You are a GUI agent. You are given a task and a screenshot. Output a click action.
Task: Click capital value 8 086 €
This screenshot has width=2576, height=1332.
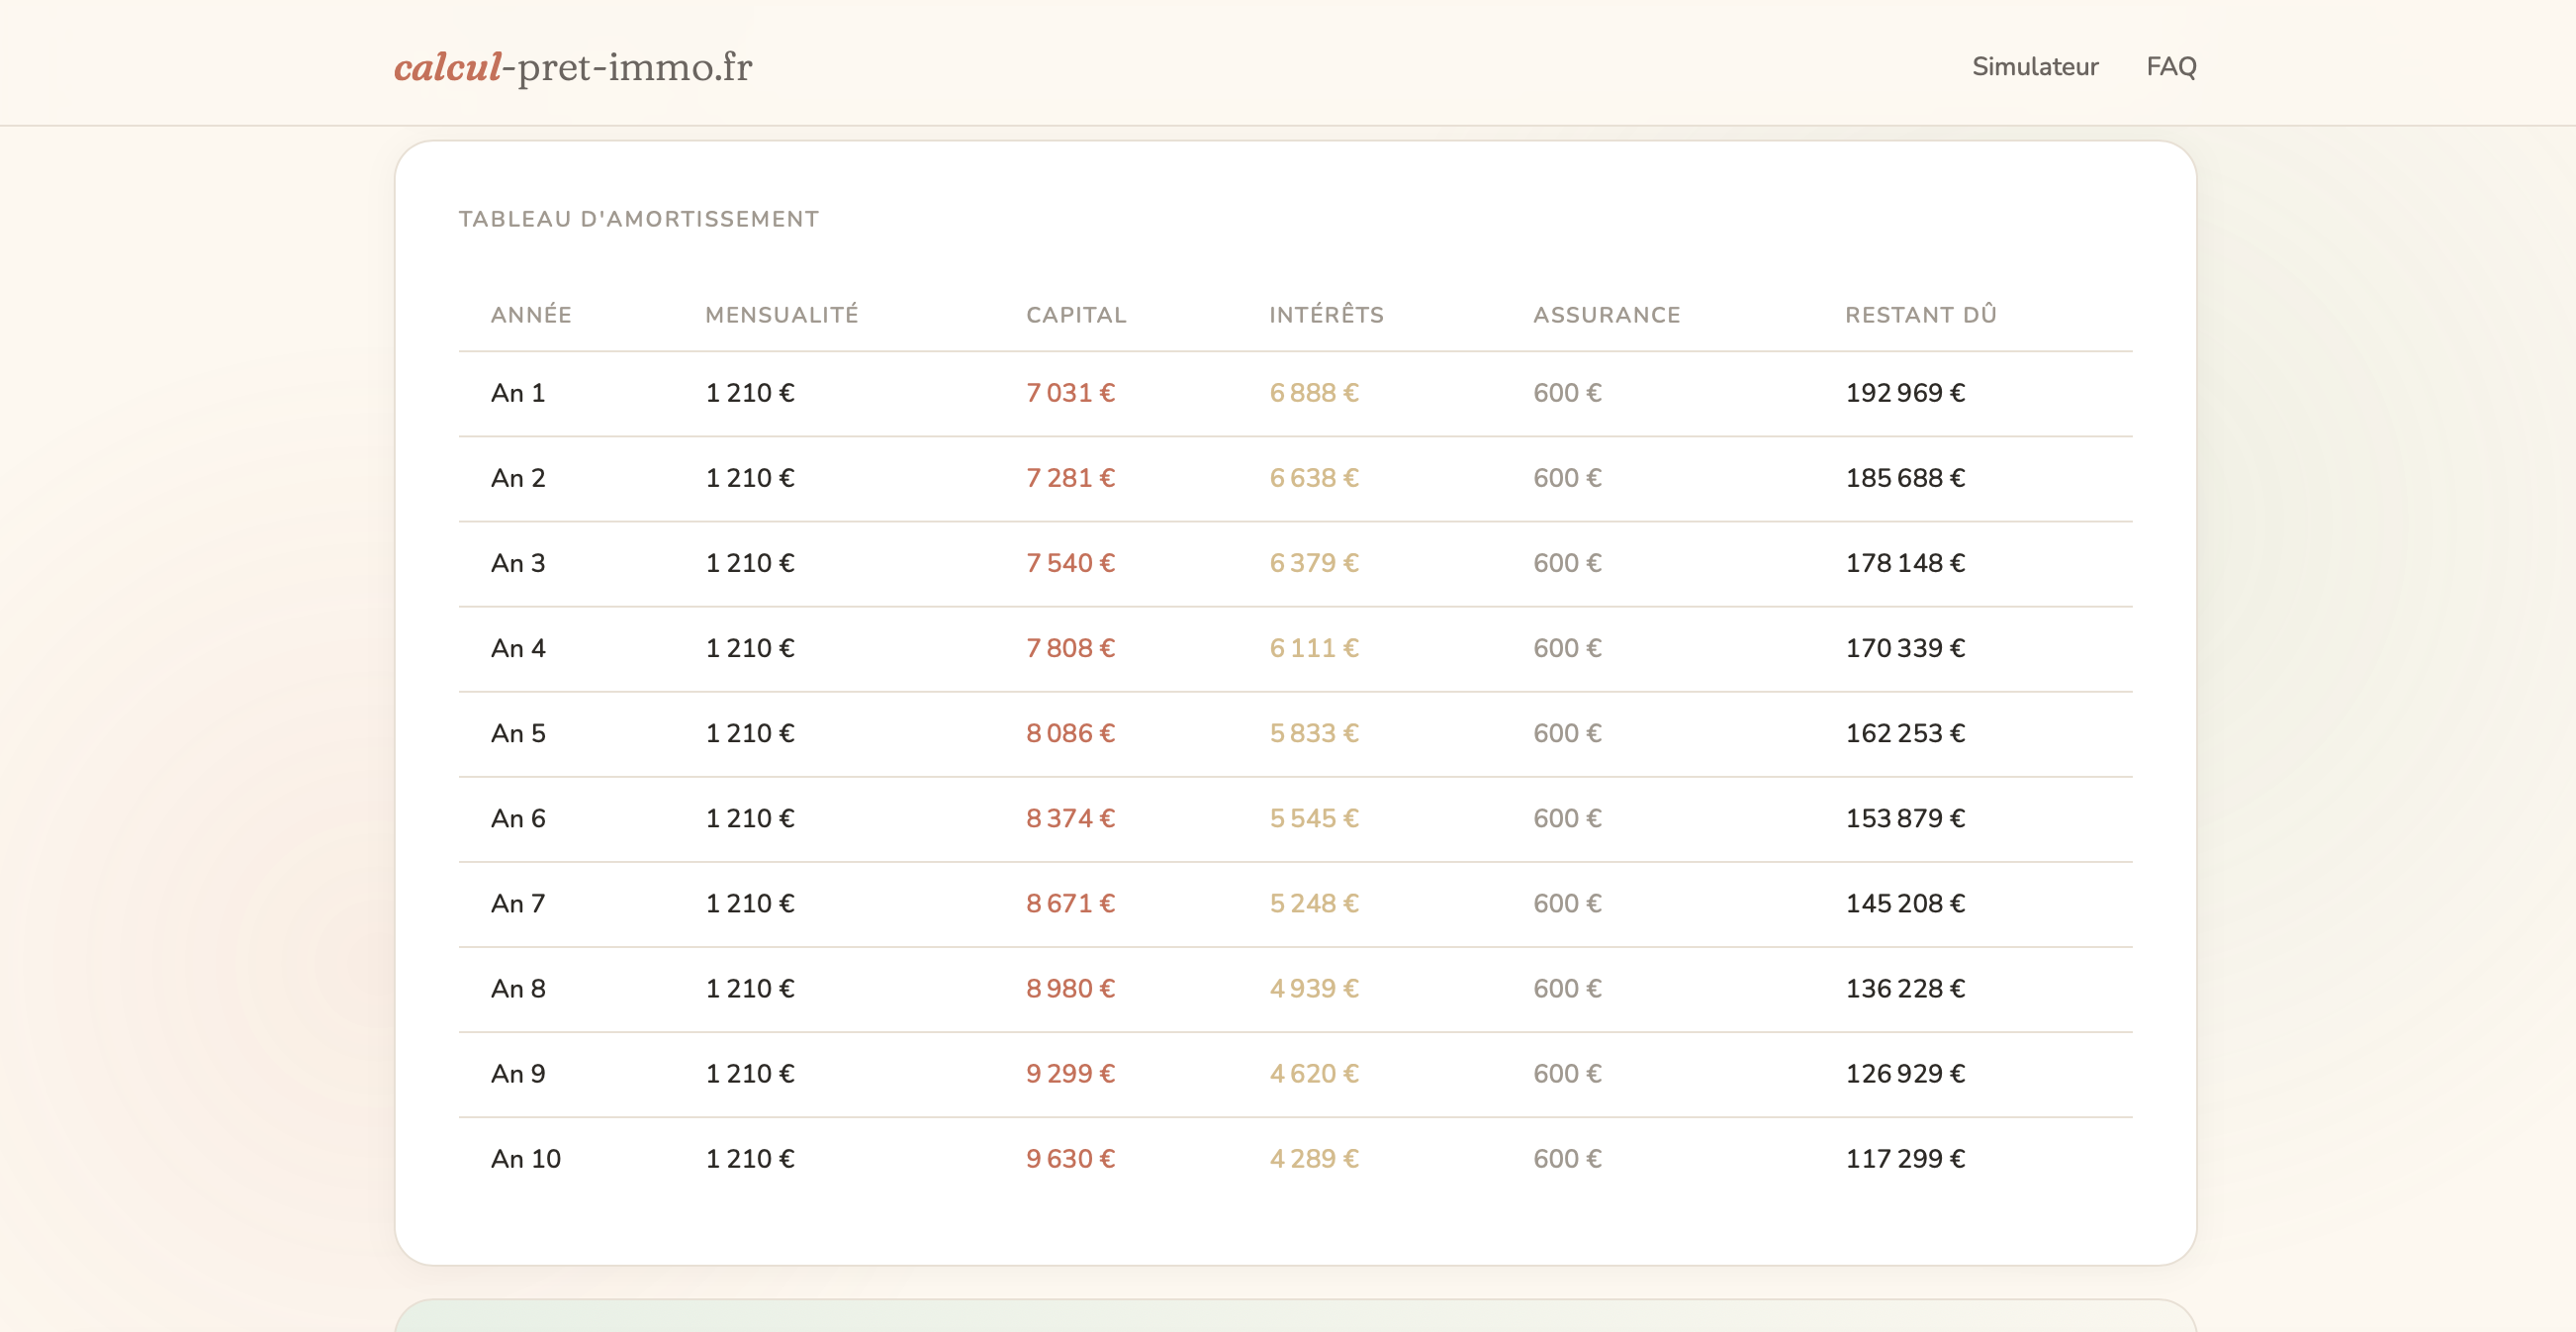[x=1070, y=733]
